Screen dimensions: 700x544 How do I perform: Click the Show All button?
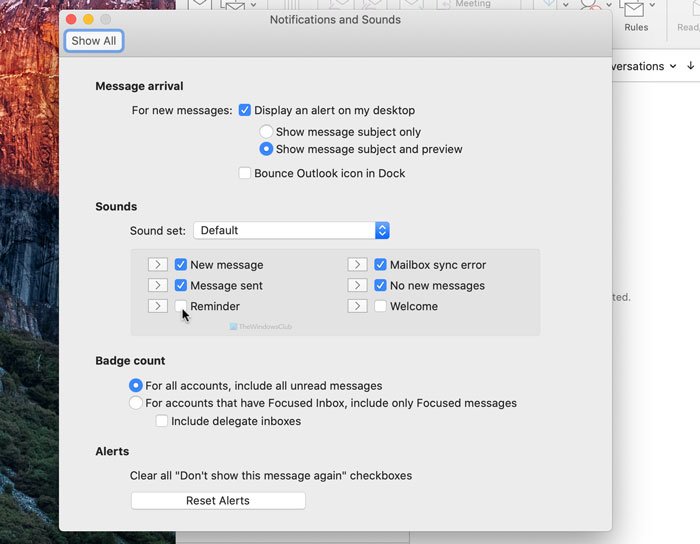94,41
